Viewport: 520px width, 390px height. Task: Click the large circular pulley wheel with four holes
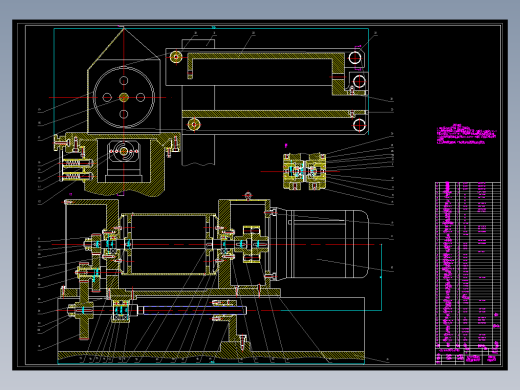coord(124,97)
